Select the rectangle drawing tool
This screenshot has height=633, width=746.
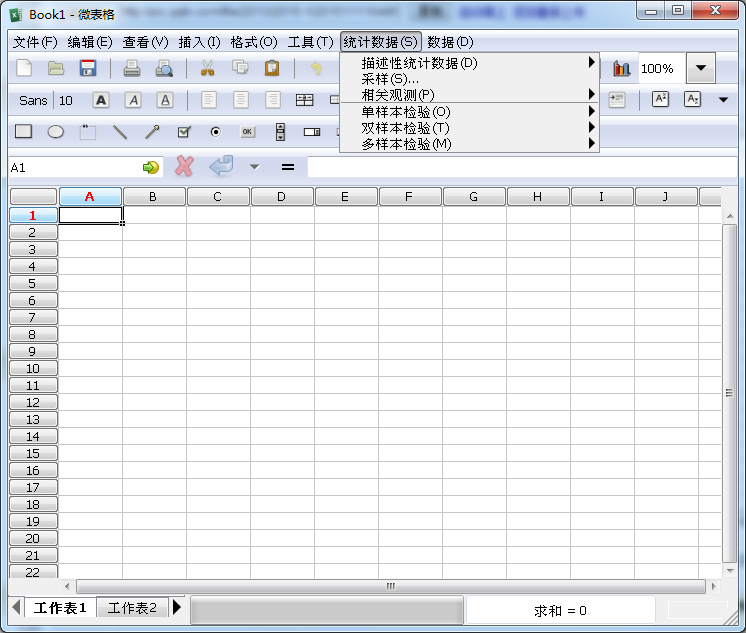(x=24, y=132)
